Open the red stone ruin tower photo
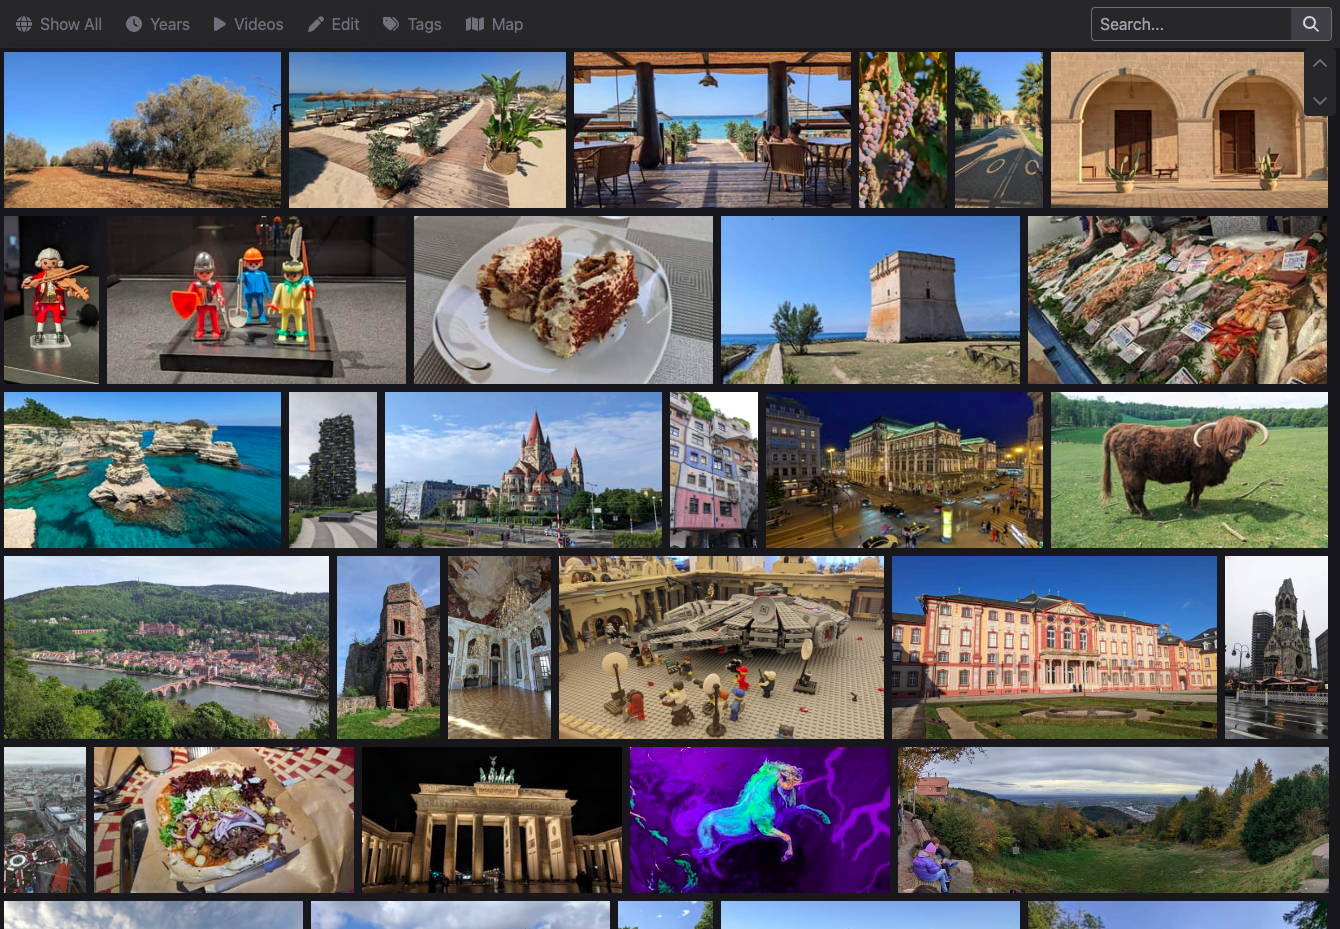The width and height of the screenshot is (1340, 929). click(x=388, y=647)
